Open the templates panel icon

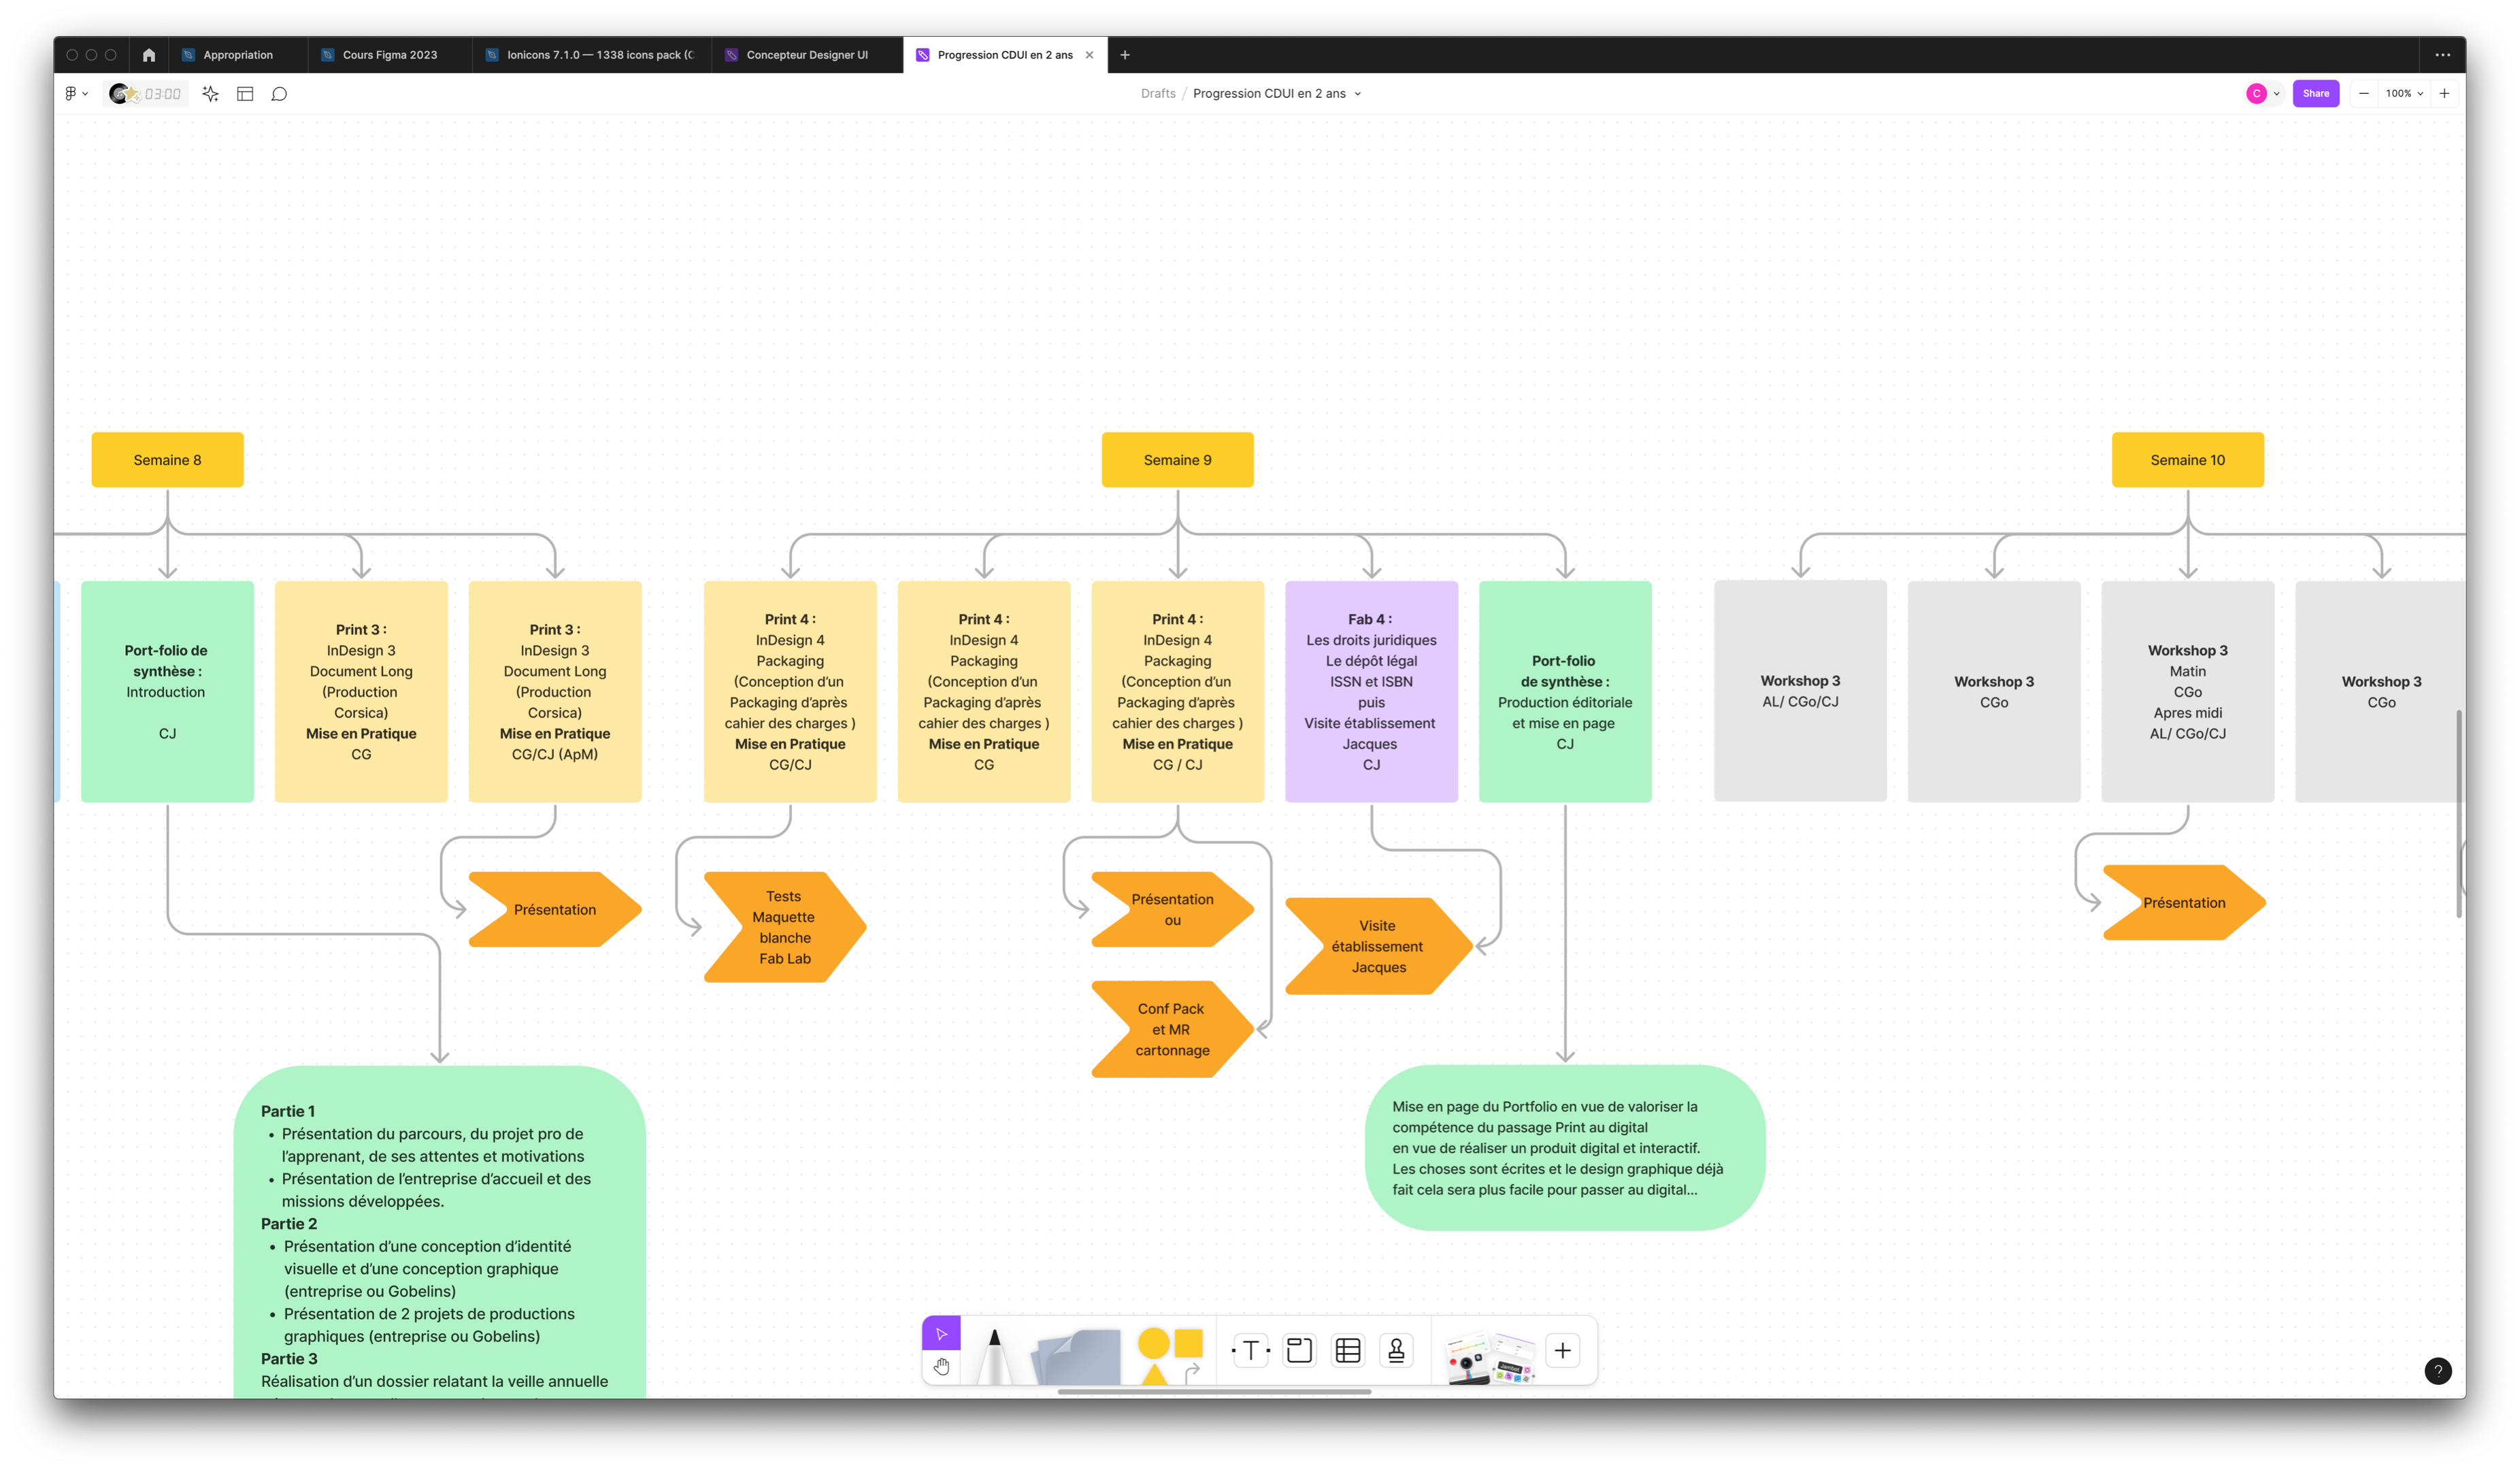(245, 94)
